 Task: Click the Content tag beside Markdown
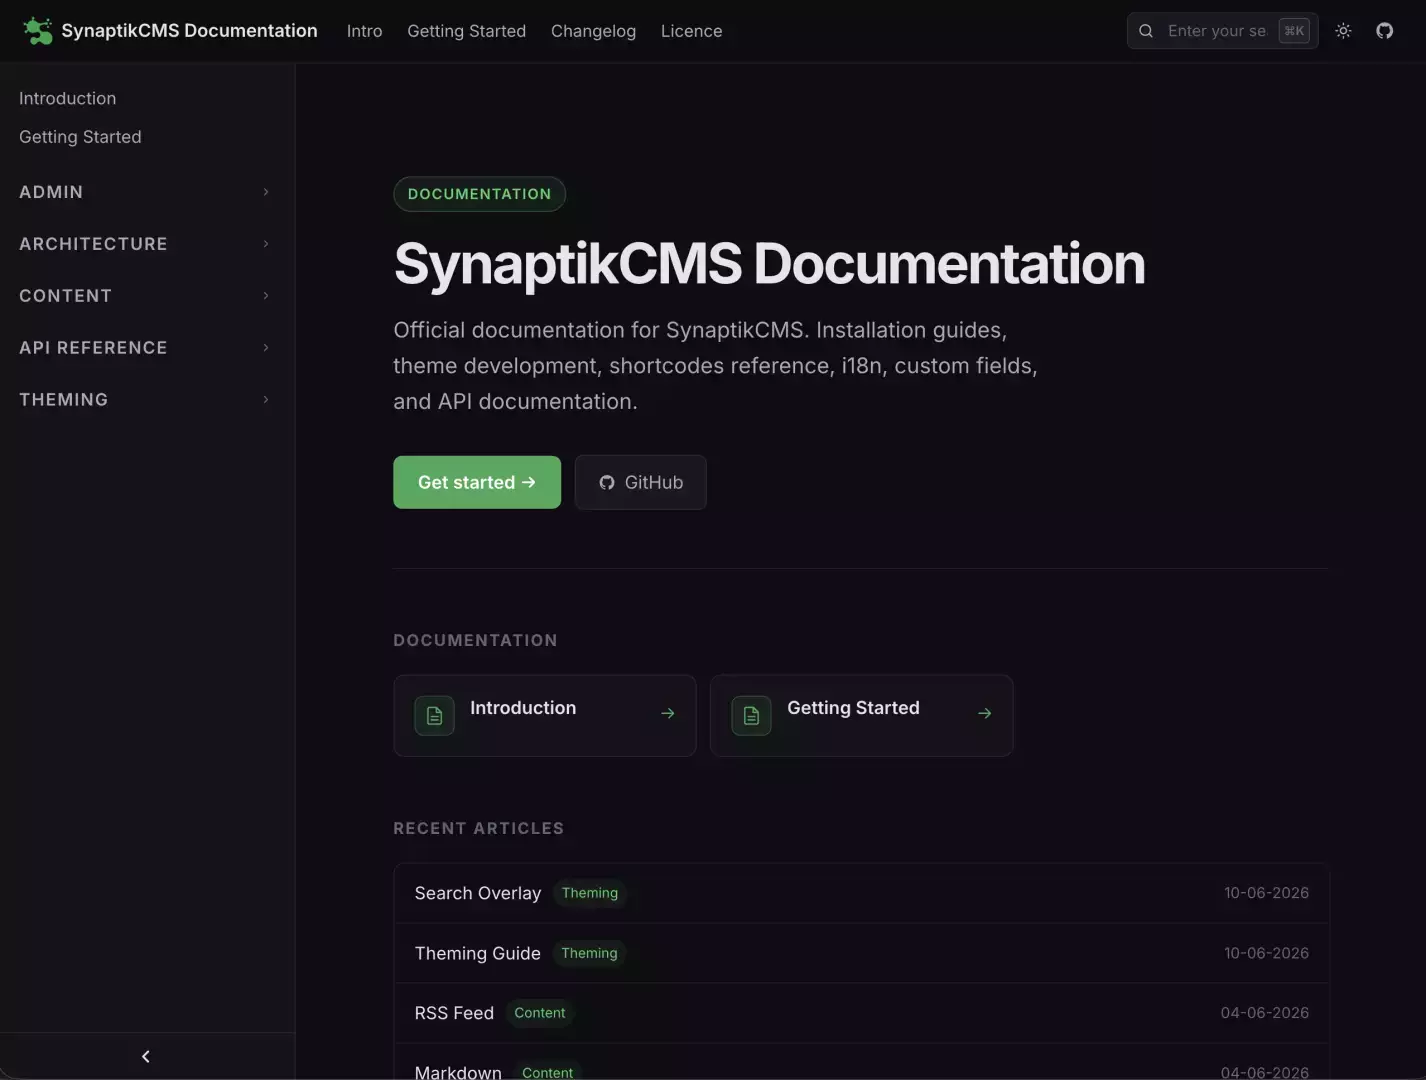tap(548, 1072)
